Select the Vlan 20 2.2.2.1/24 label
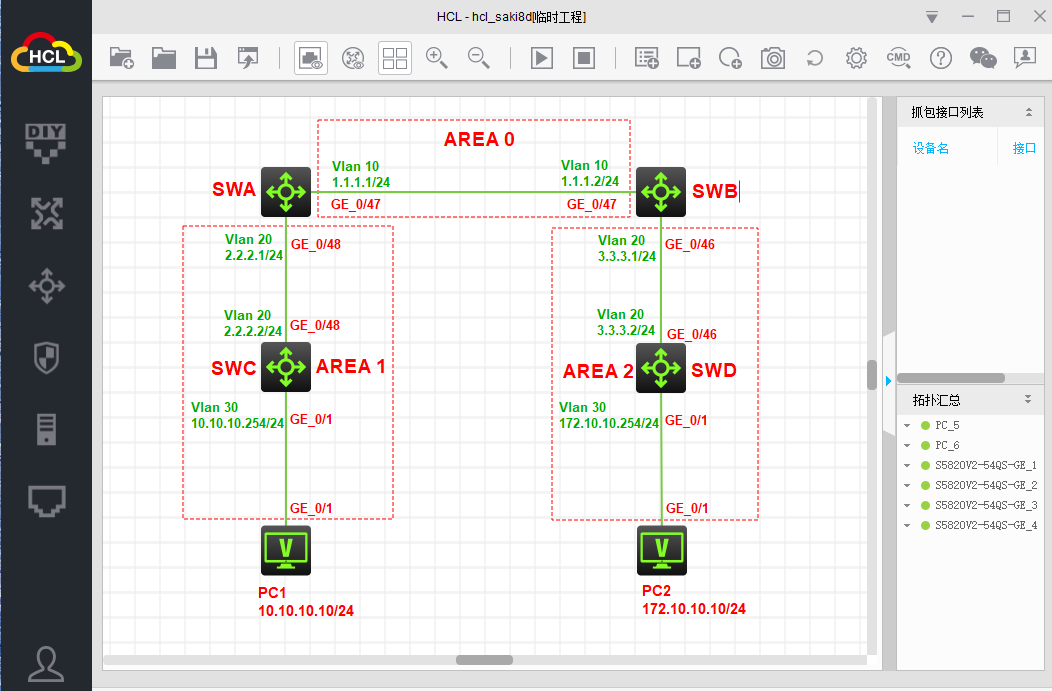This screenshot has height=691, width=1052. click(x=254, y=248)
